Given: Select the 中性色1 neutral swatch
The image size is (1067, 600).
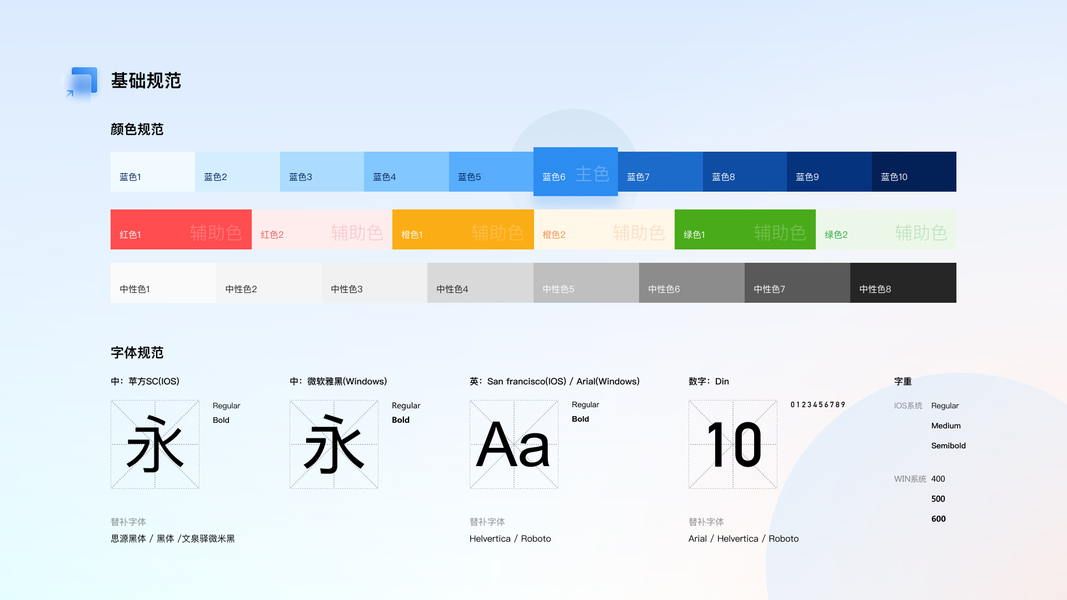Looking at the screenshot, I should coord(163,283).
